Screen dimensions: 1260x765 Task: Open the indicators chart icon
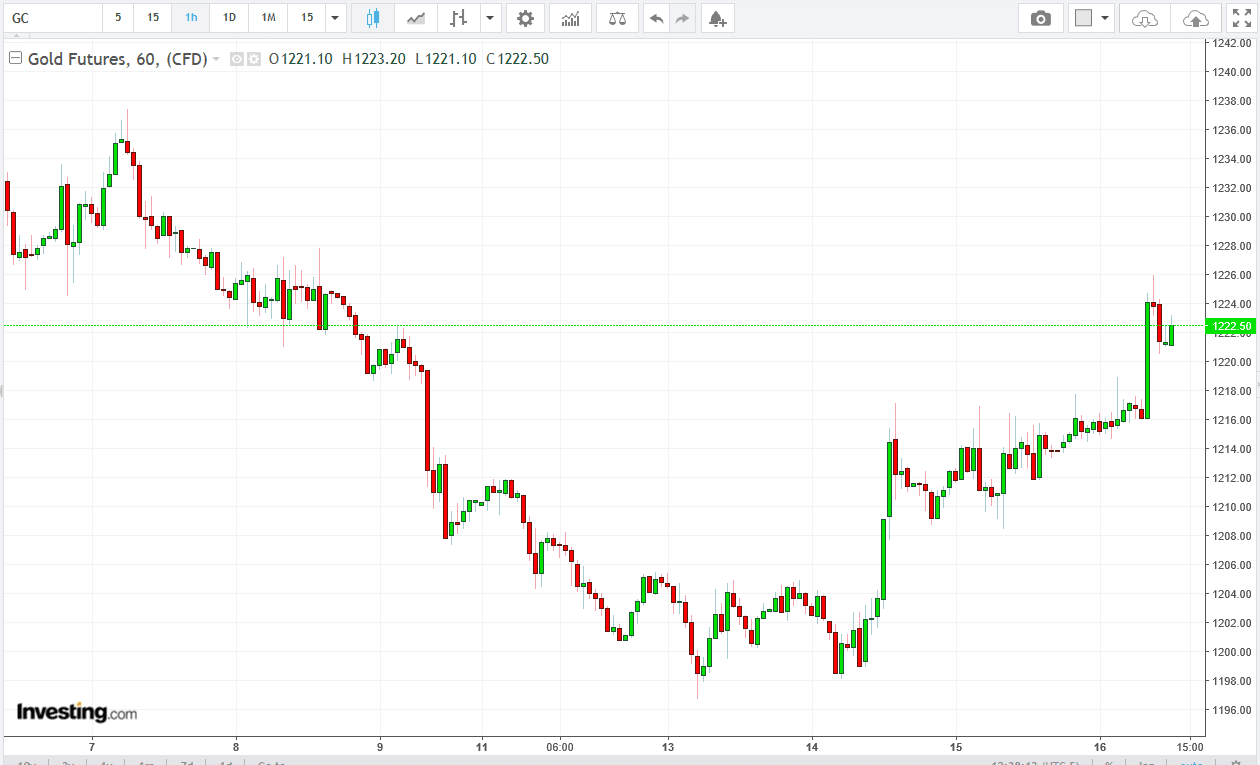(570, 18)
